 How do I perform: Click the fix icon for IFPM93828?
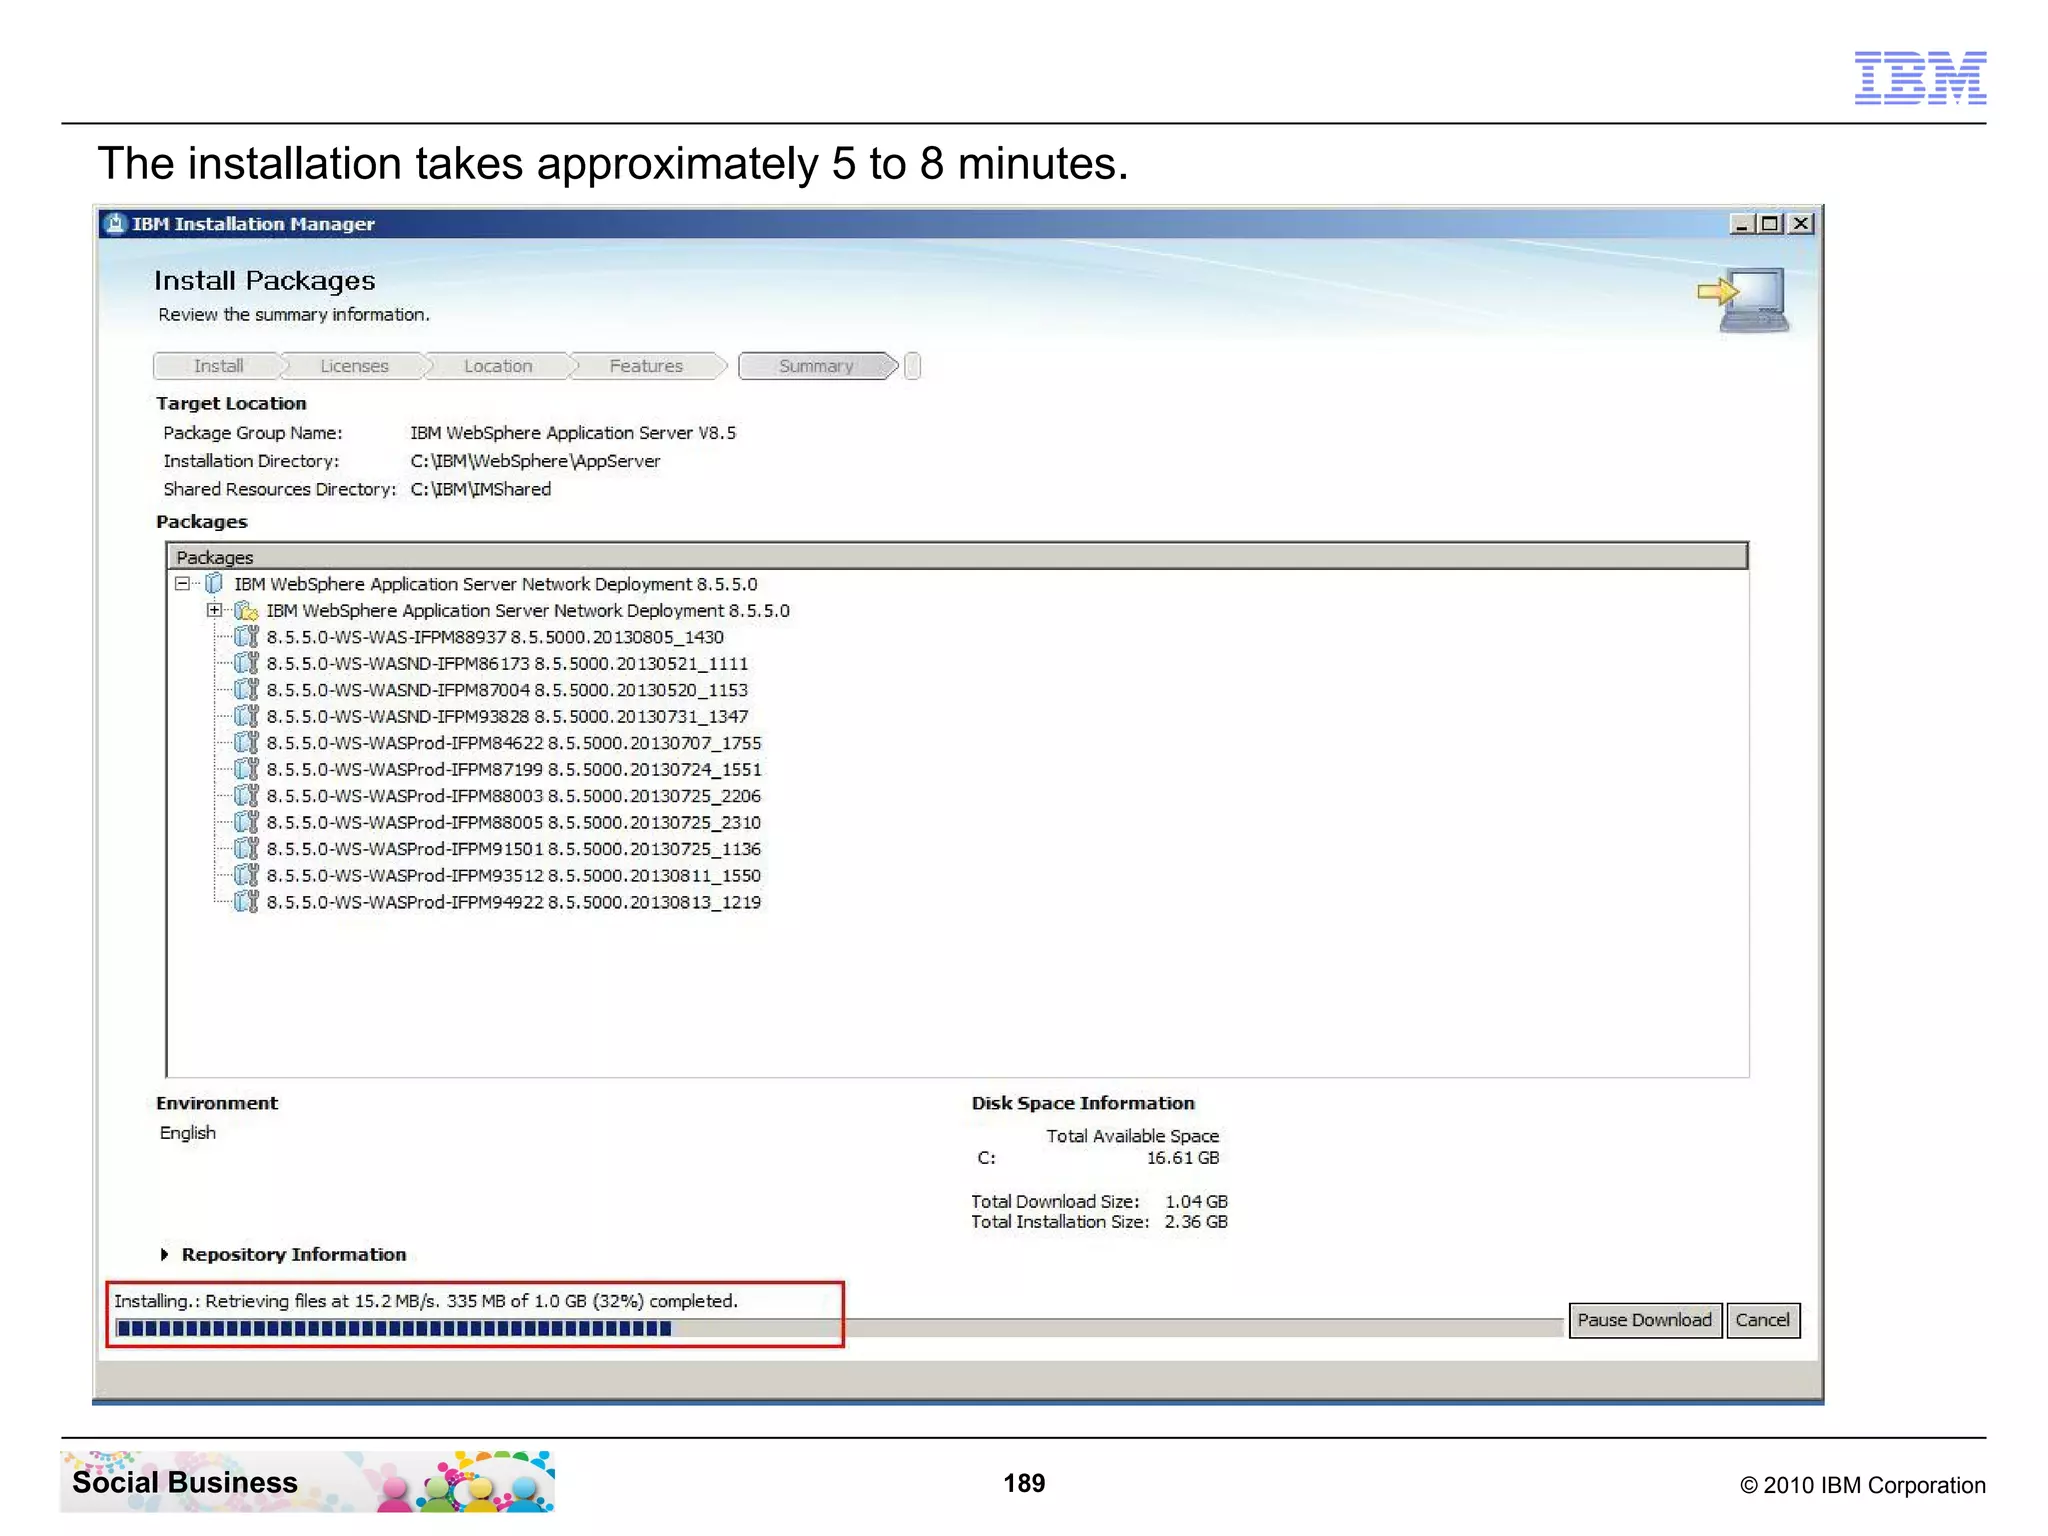(246, 717)
